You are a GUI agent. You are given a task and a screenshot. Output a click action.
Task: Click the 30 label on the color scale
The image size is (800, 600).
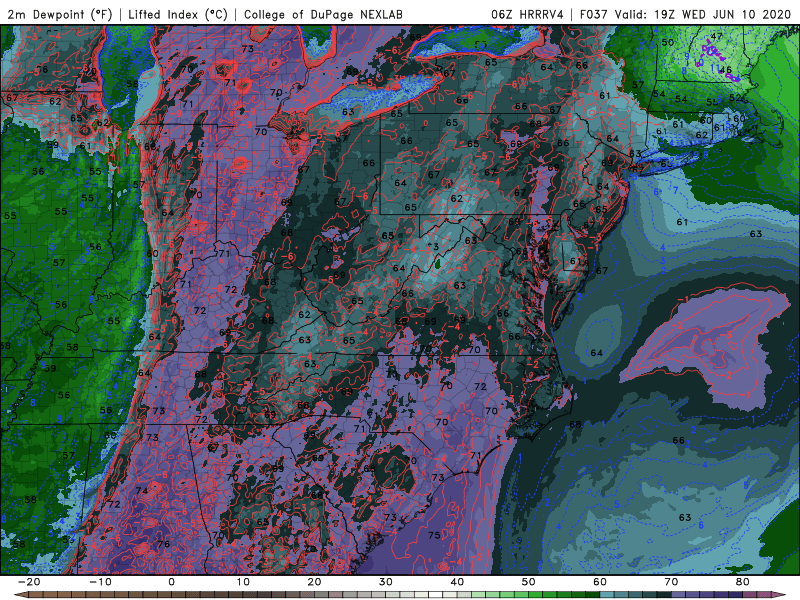coord(386,582)
